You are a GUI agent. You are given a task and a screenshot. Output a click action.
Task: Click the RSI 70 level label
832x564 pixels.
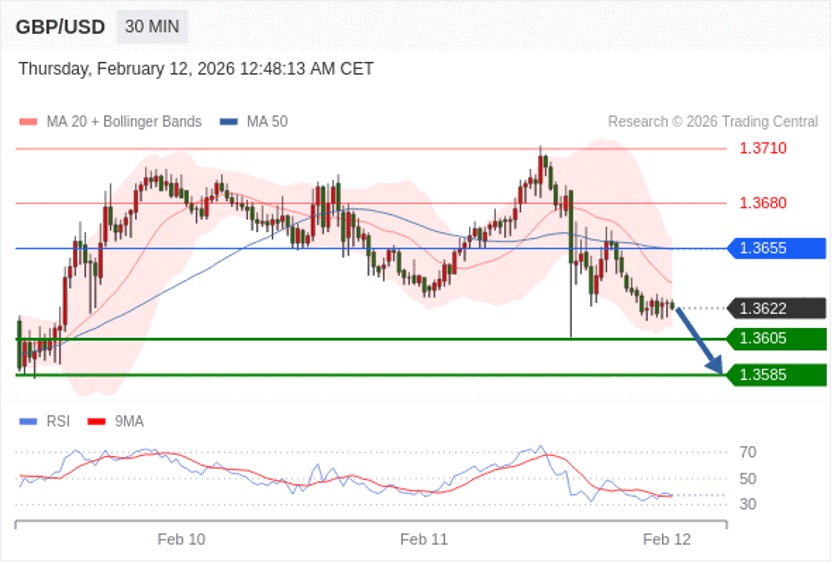747,453
